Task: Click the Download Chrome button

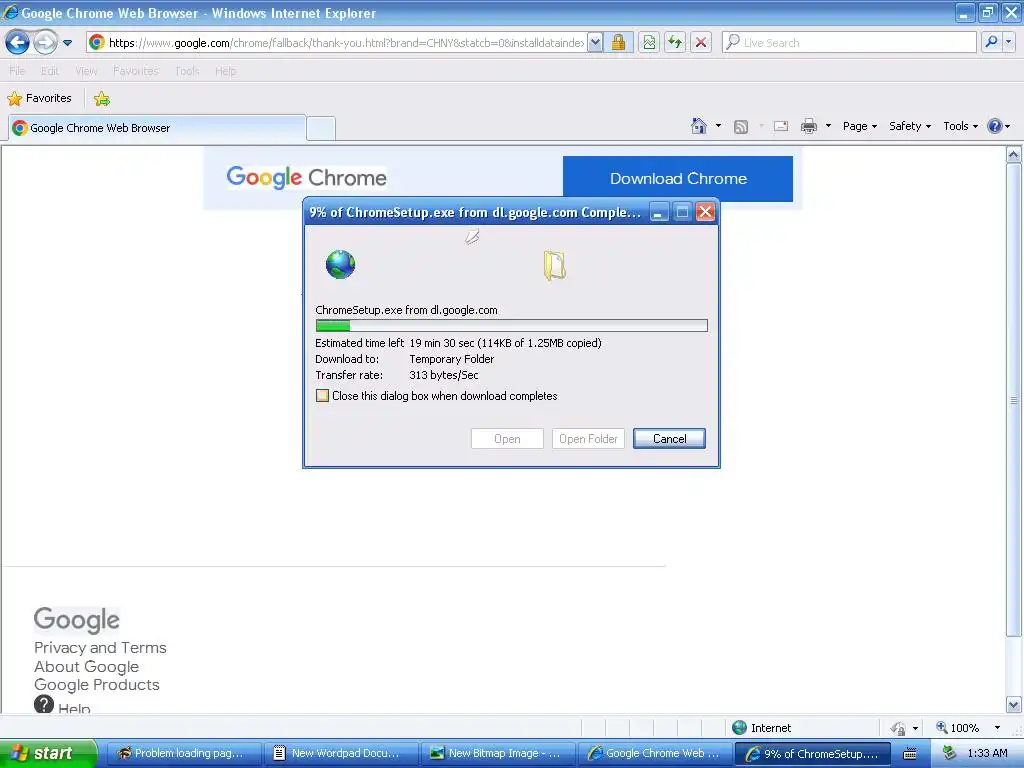Action: 678,179
